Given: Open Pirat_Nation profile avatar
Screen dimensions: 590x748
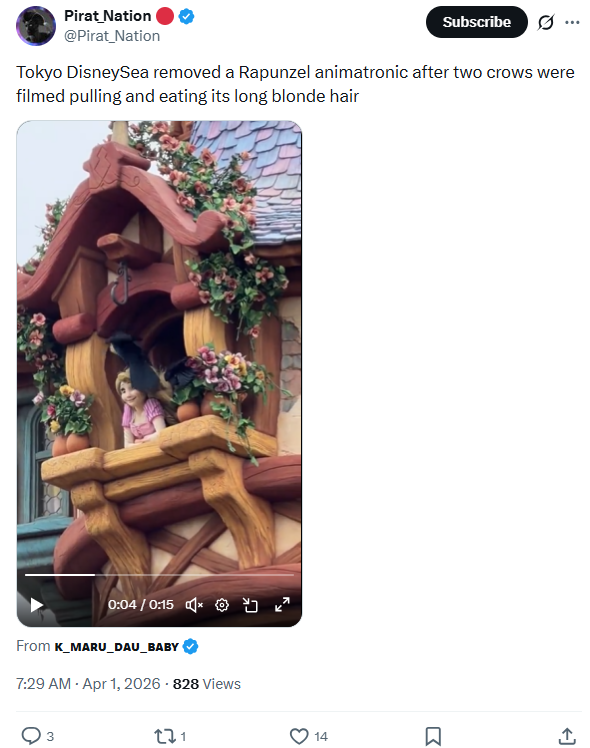Looking at the screenshot, I should point(36,26).
